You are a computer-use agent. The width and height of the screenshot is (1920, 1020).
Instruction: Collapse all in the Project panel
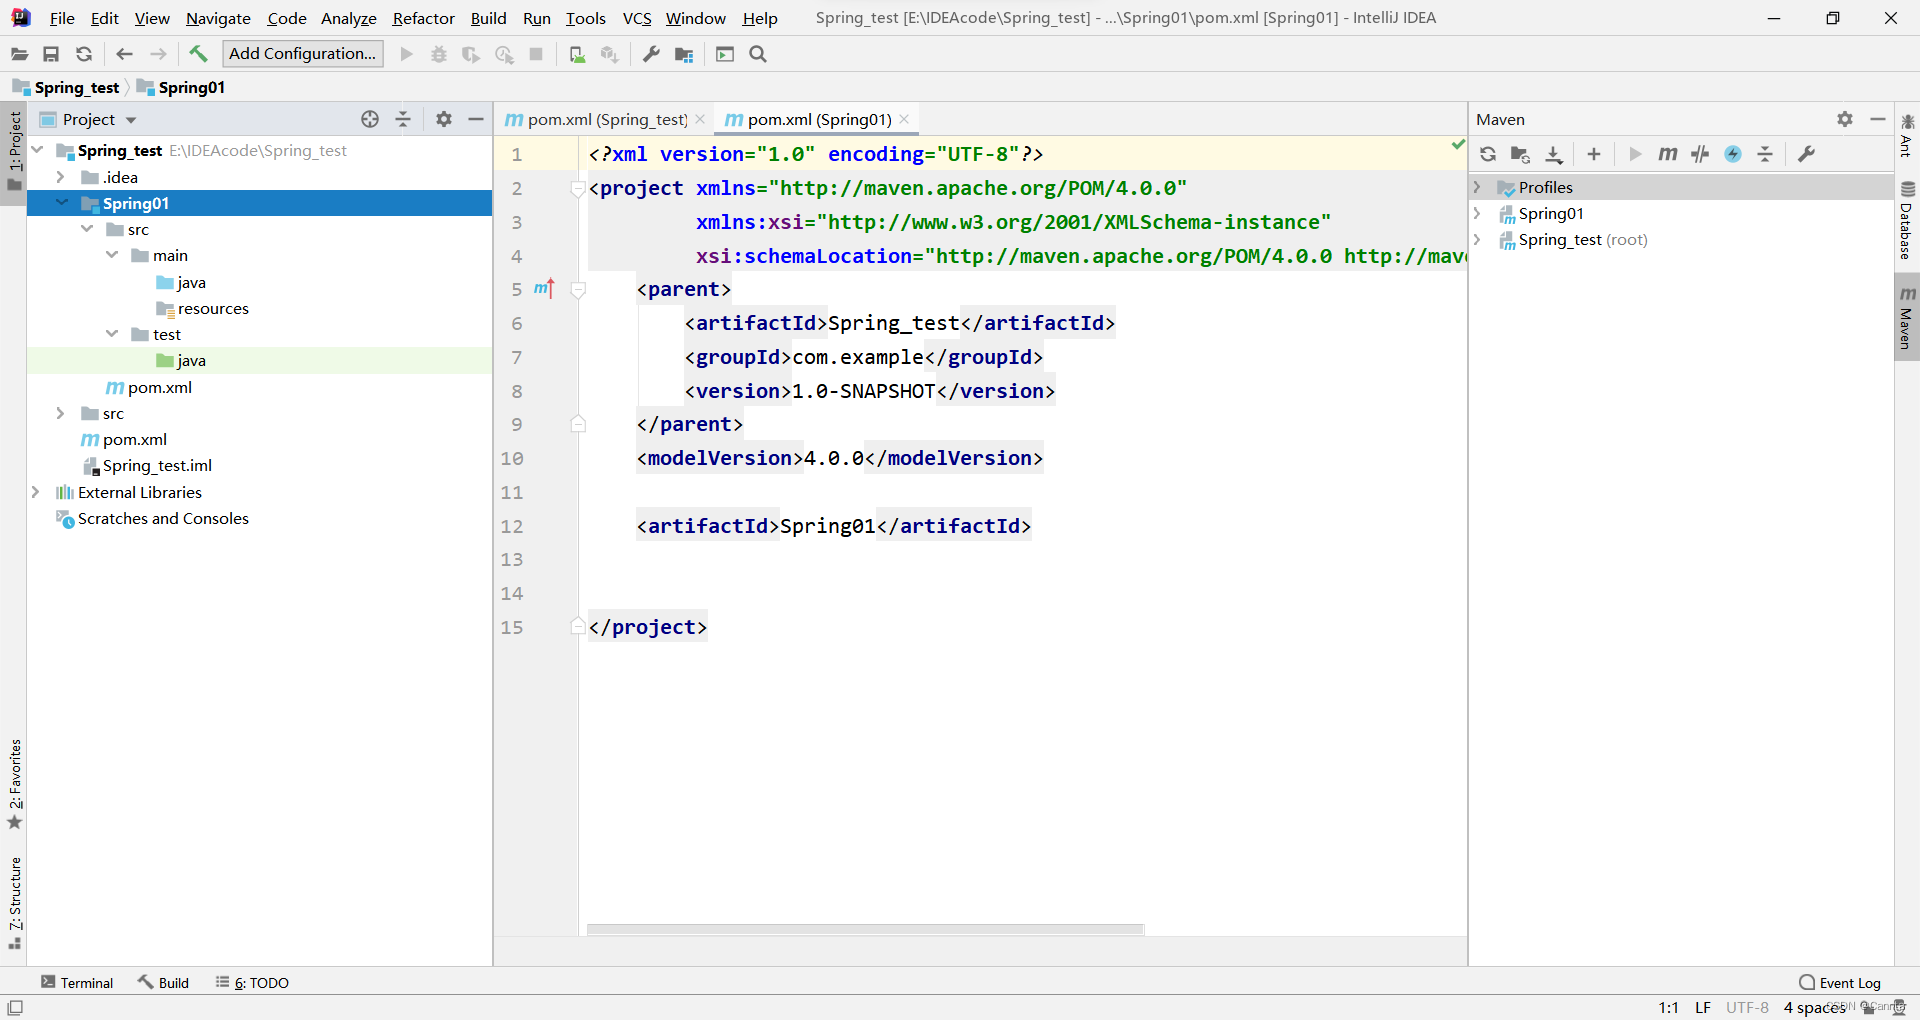coord(403,119)
